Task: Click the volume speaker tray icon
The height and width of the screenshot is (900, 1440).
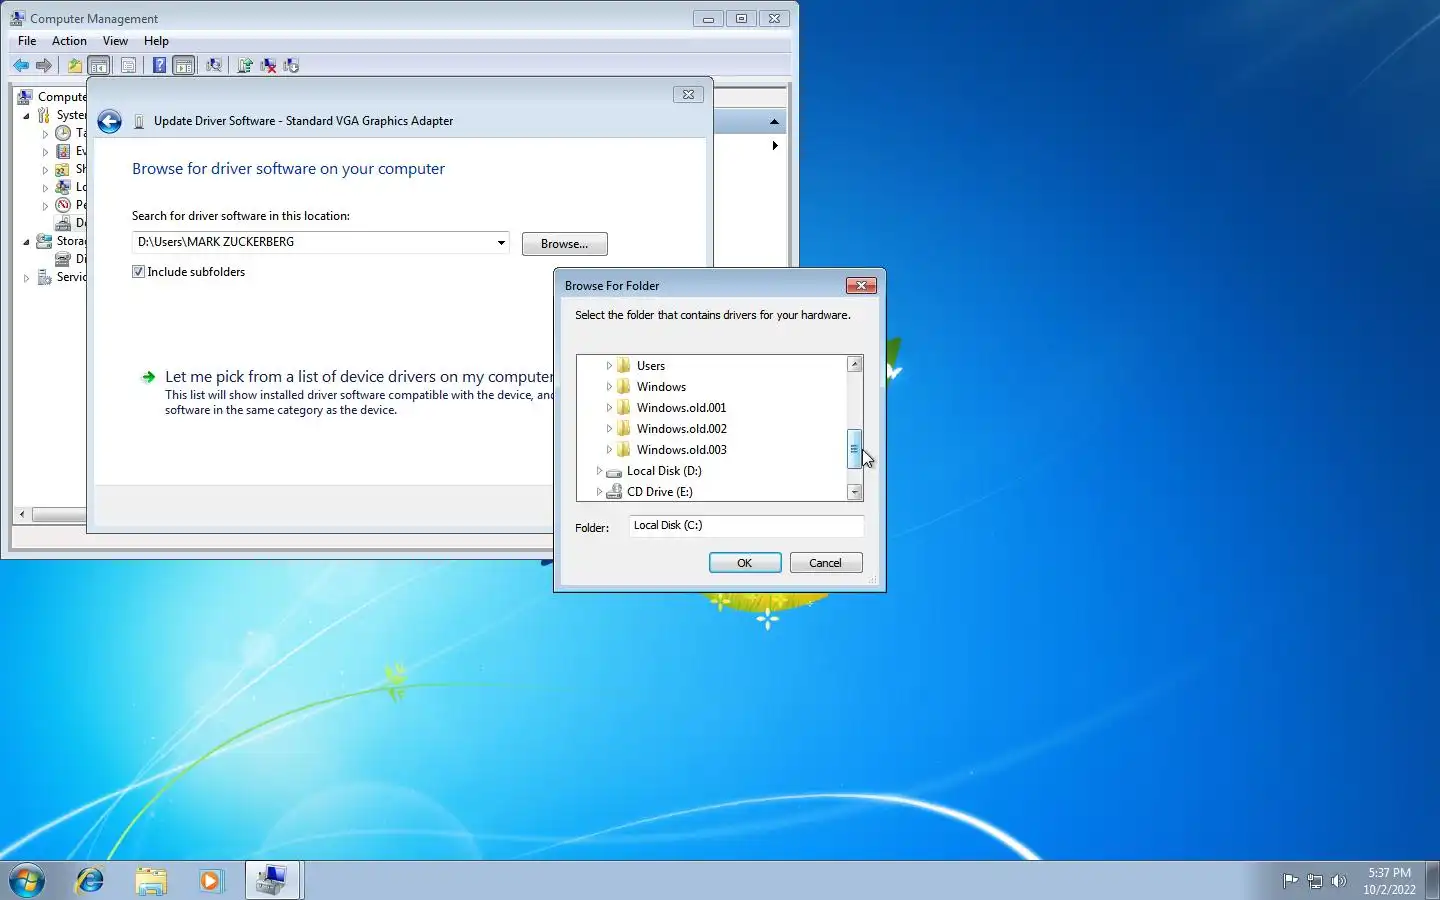Action: pyautogui.click(x=1339, y=881)
